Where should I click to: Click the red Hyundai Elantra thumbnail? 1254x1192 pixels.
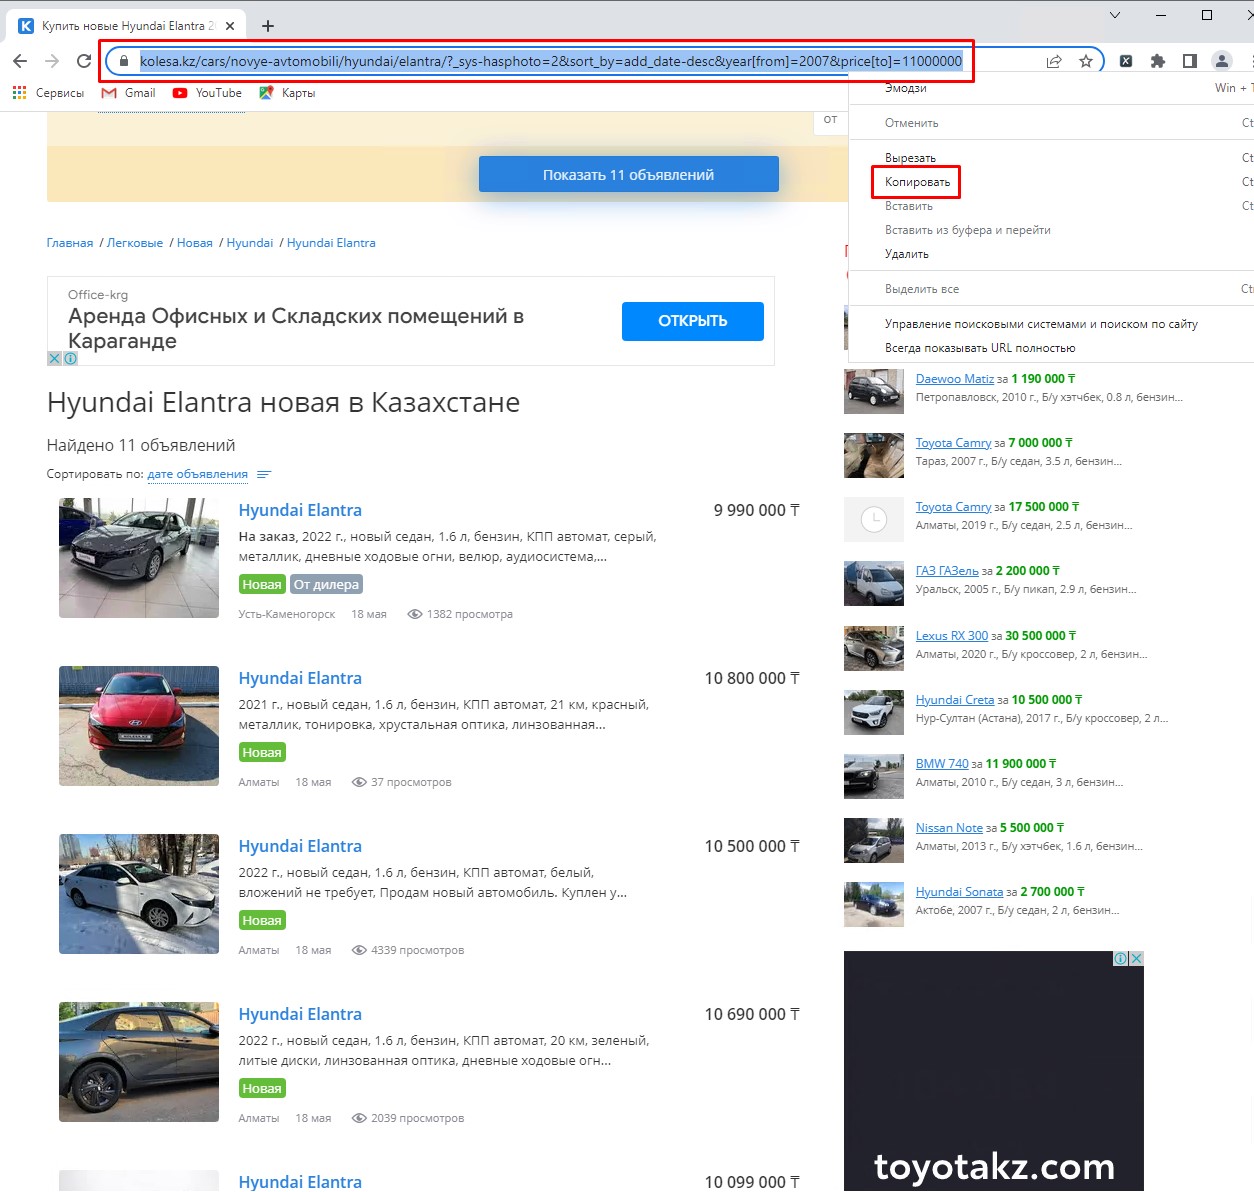139,726
